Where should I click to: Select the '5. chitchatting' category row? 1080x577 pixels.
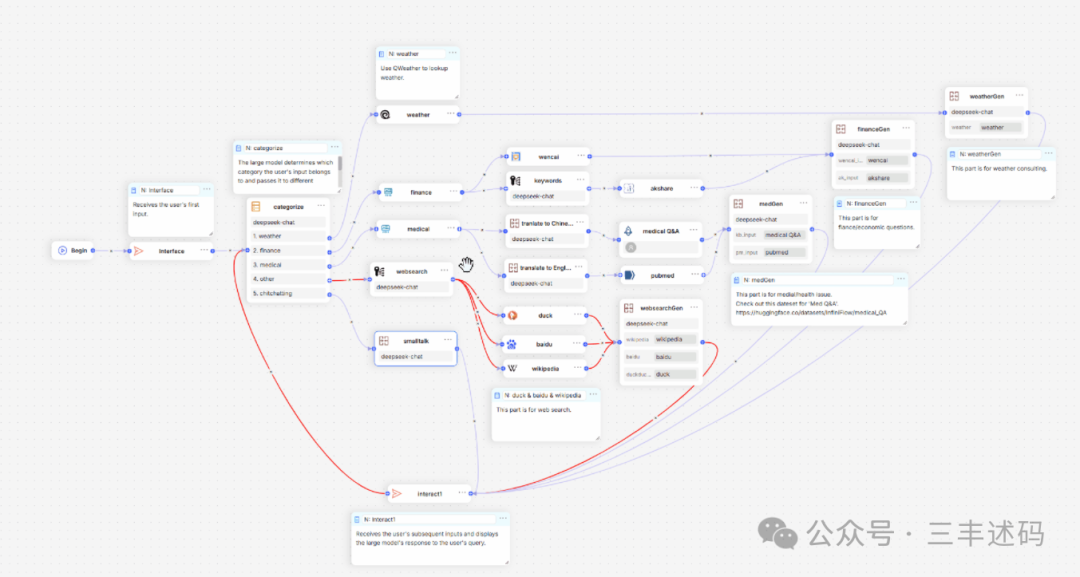[288, 294]
